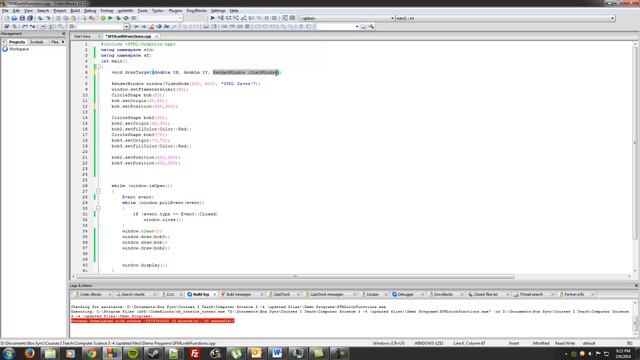Switch to the Debugger log tab
The width and height of the screenshot is (640, 360).
pyautogui.click(x=405, y=294)
